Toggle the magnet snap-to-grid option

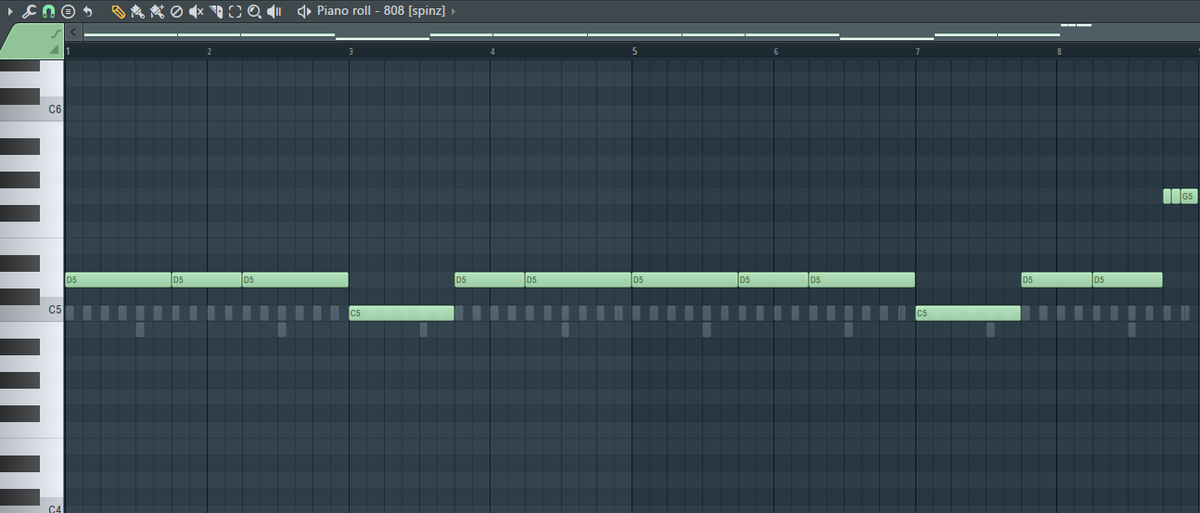[x=47, y=12]
